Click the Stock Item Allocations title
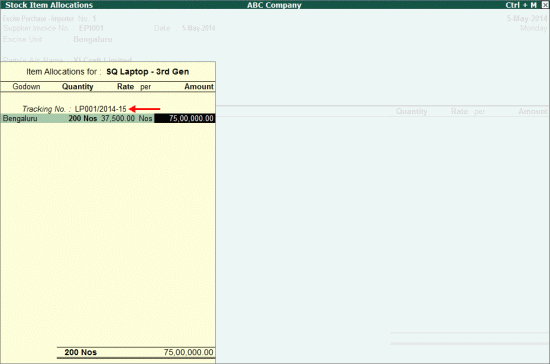 [x=49, y=5]
